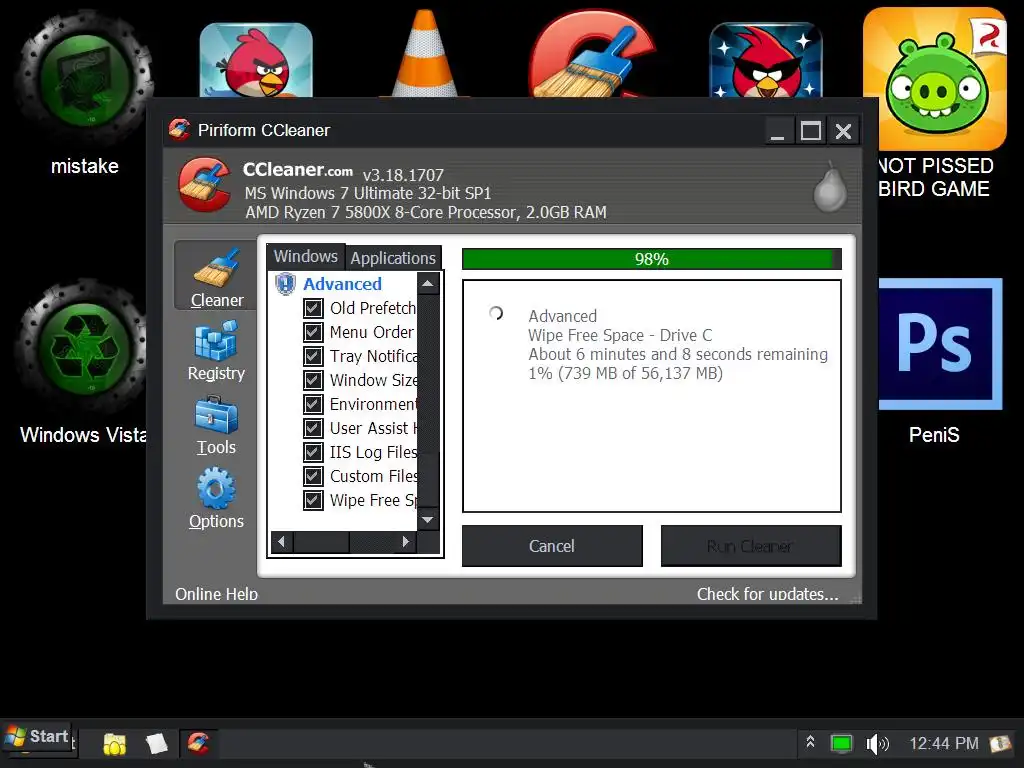Uncheck Custom Files and Folders checkbox
The height and width of the screenshot is (768, 1024).
pyautogui.click(x=313, y=476)
